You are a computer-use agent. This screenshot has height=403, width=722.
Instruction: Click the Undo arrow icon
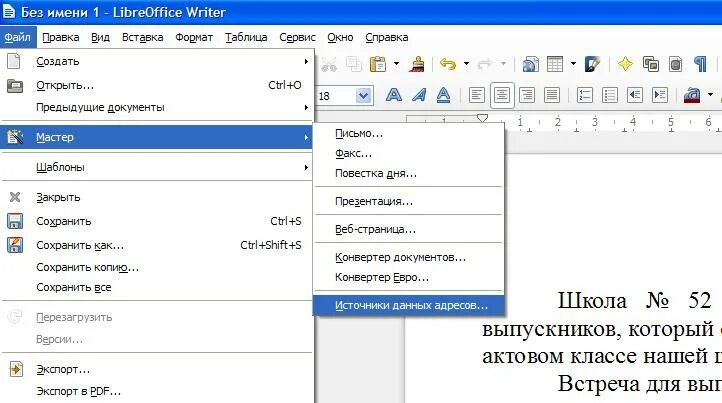pyautogui.click(x=448, y=64)
